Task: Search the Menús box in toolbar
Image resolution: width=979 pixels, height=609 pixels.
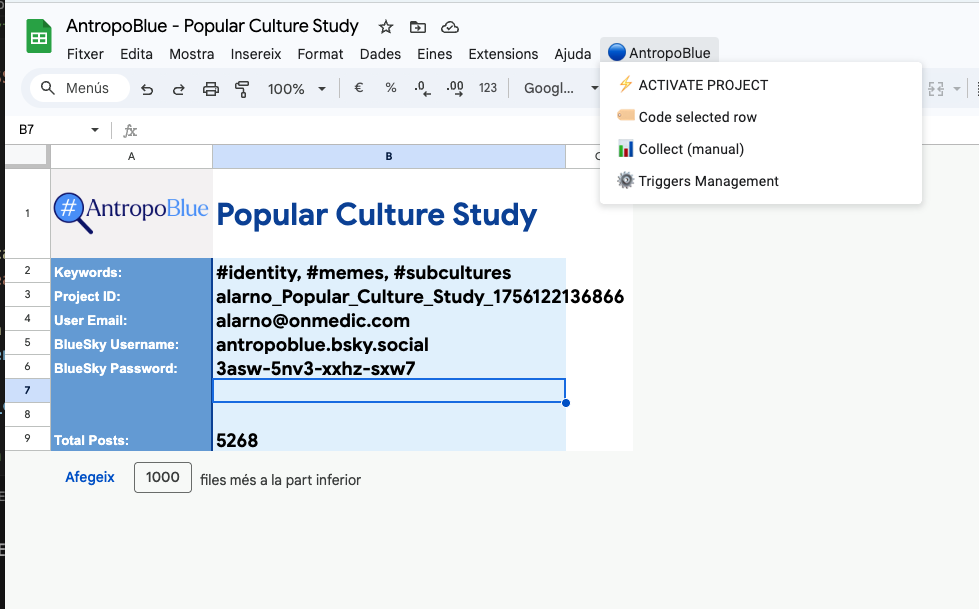Action: [80, 88]
